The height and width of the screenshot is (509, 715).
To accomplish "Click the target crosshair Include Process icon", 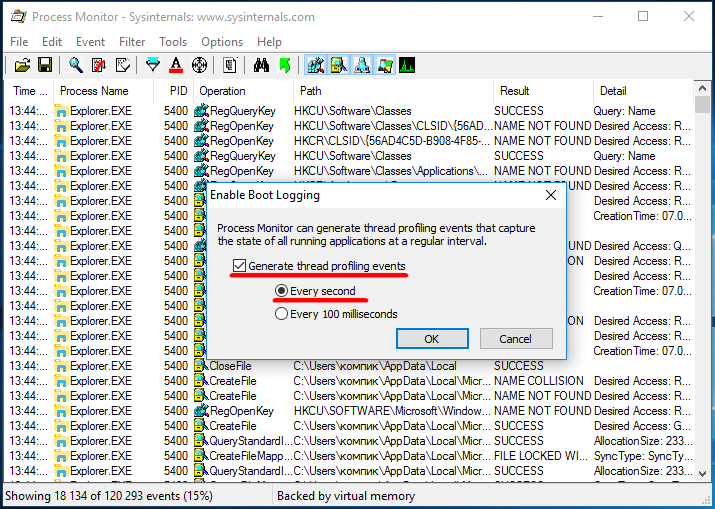I will click(x=199, y=65).
